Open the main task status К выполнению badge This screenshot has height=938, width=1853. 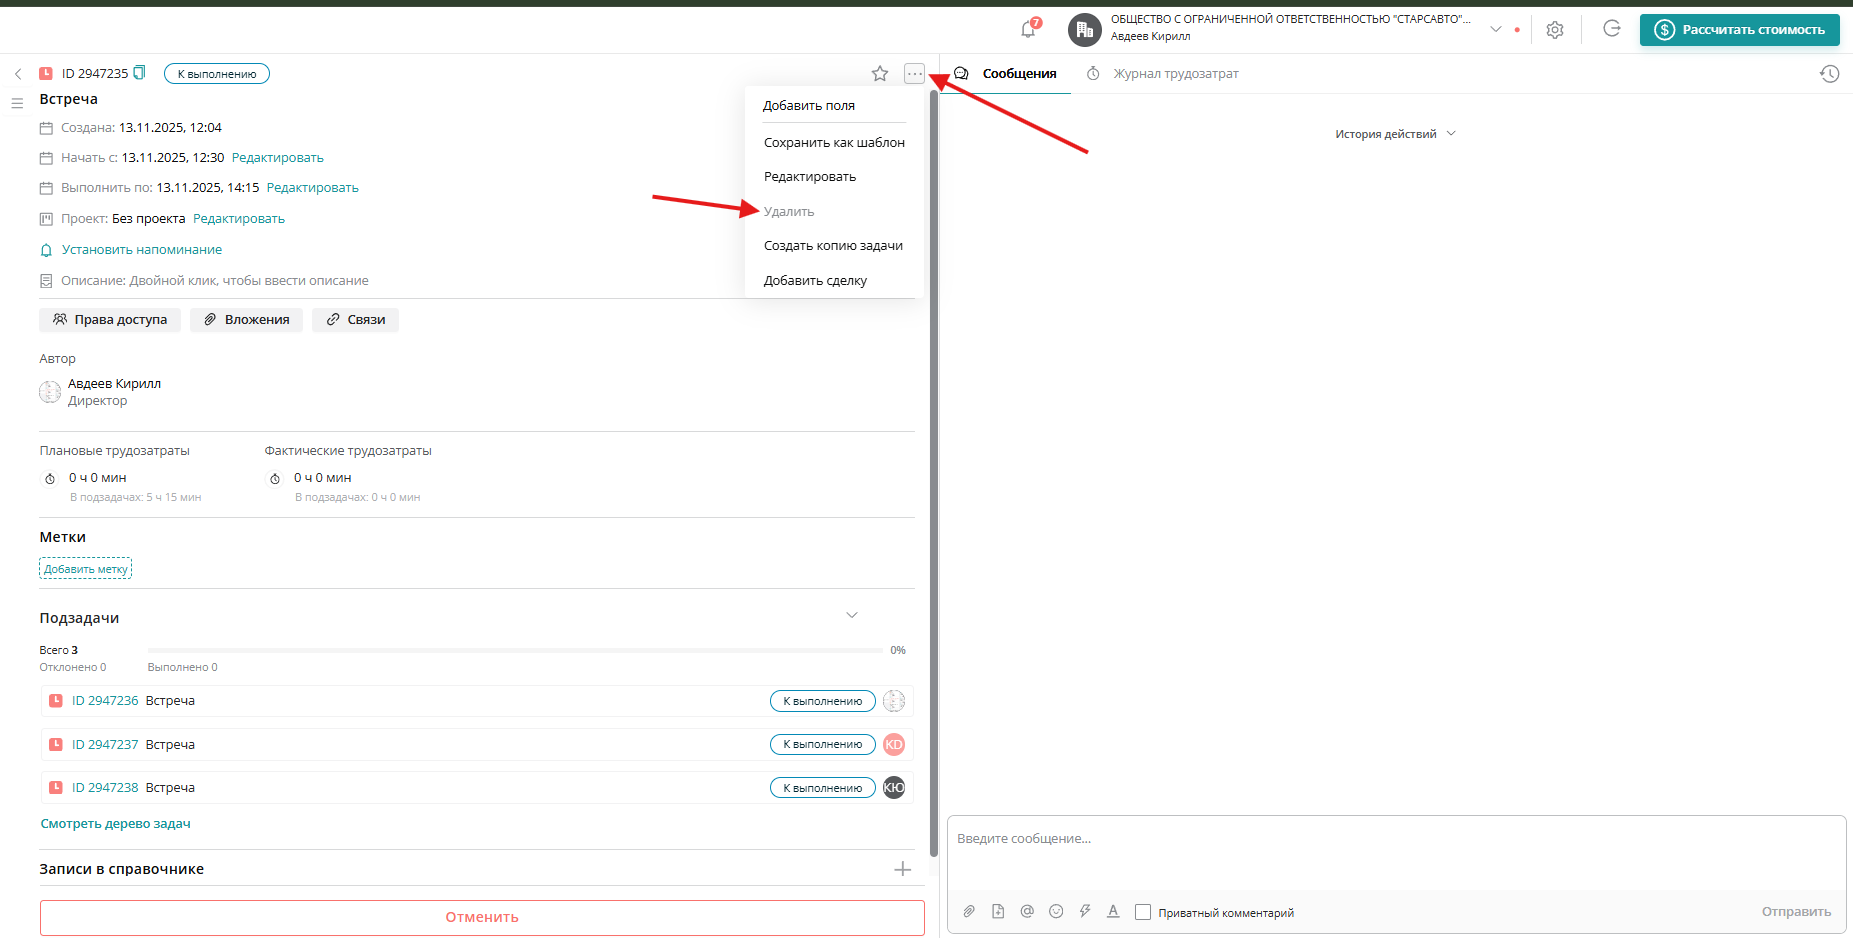tap(217, 74)
